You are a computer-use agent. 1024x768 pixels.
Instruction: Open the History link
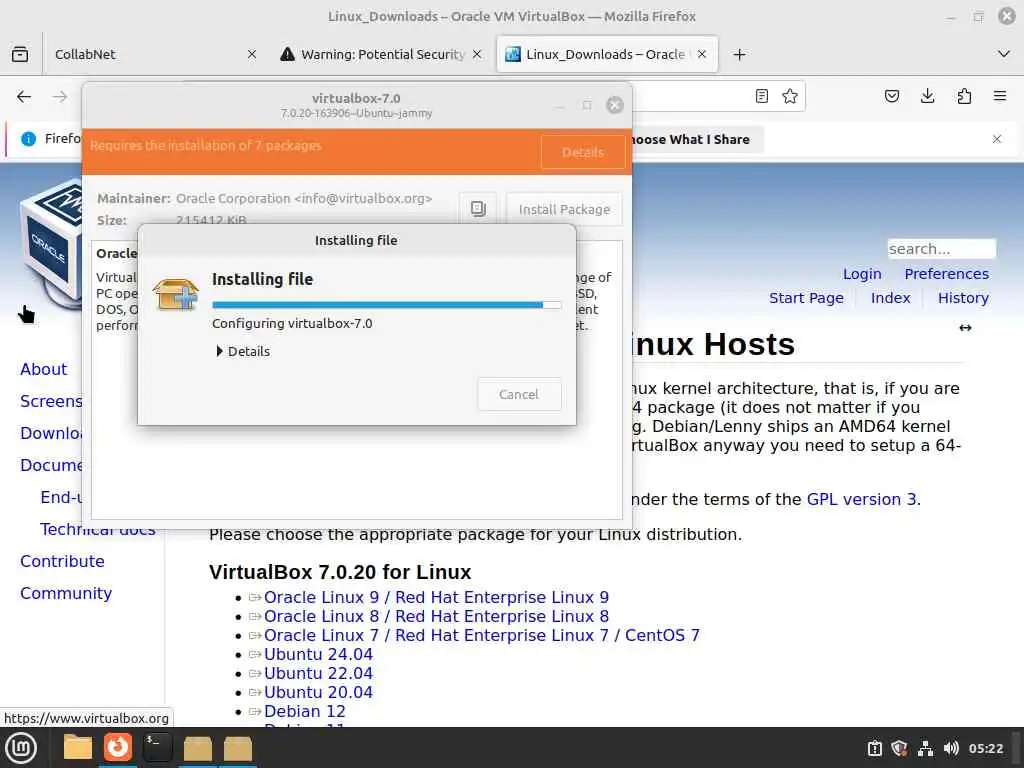(x=963, y=298)
